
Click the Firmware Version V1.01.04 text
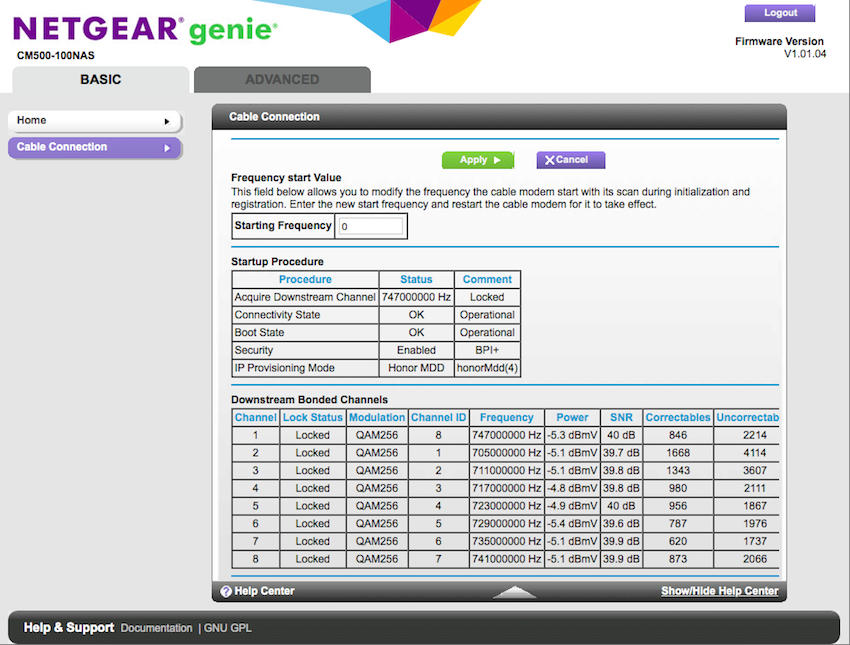pyautogui.click(x=780, y=48)
